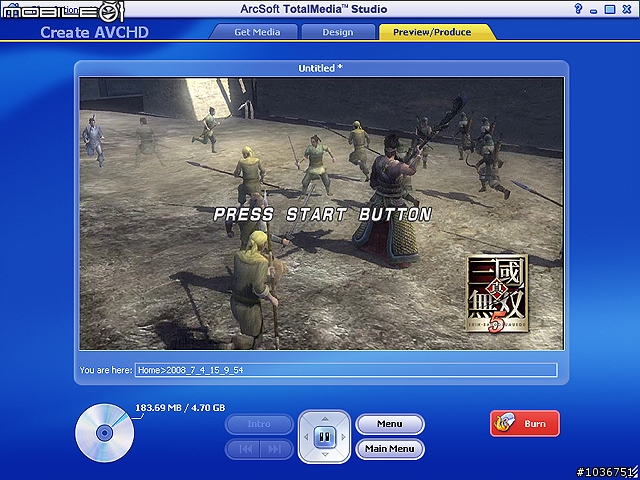Click the video preview area

322,213
